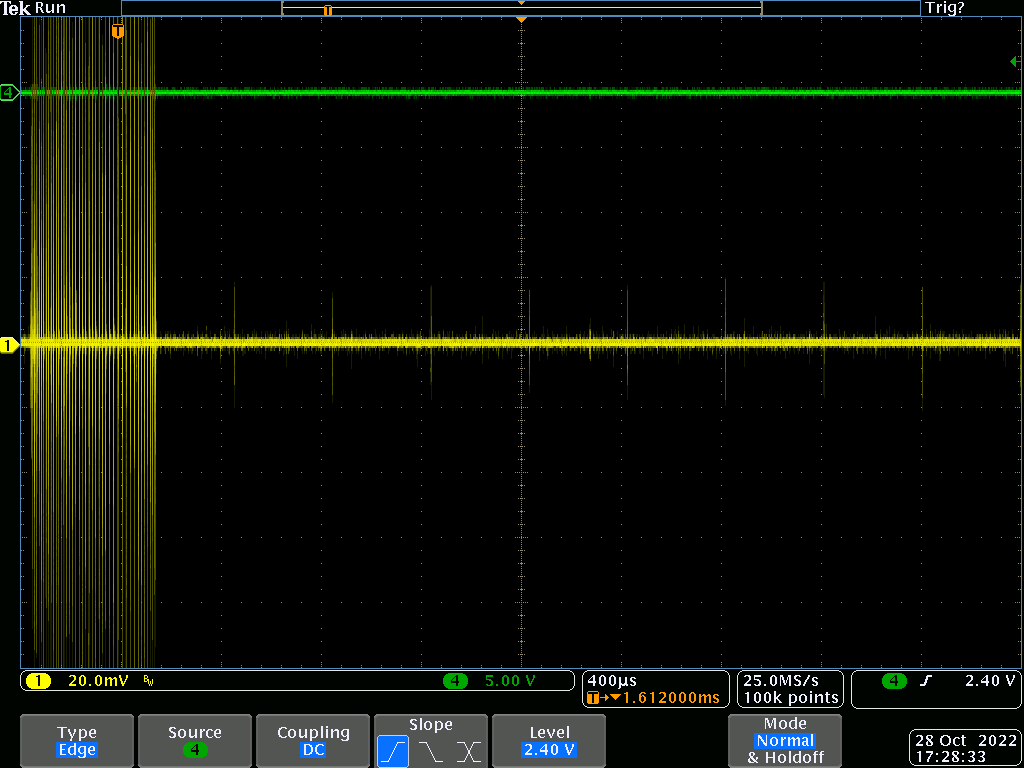Click the channel 4 ground reference marker
Image resolution: width=1024 pixels, height=768 pixels.
pos(9,93)
